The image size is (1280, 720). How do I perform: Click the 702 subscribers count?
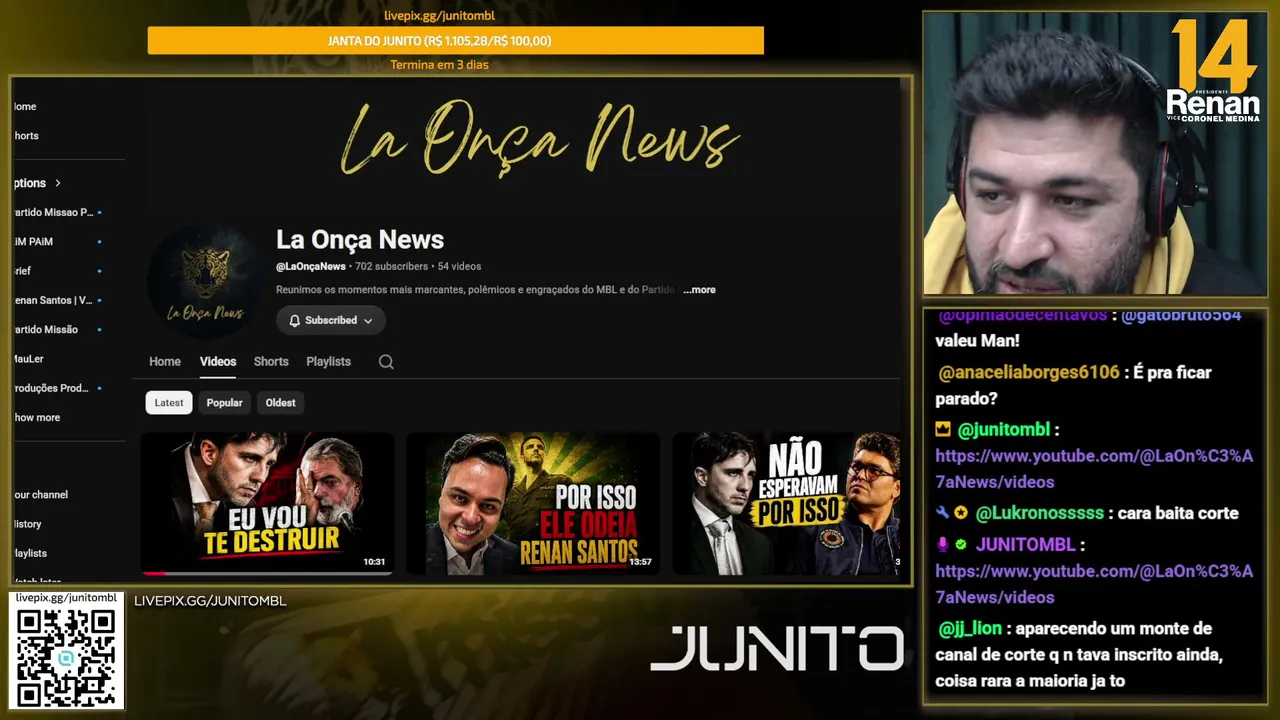391,267
